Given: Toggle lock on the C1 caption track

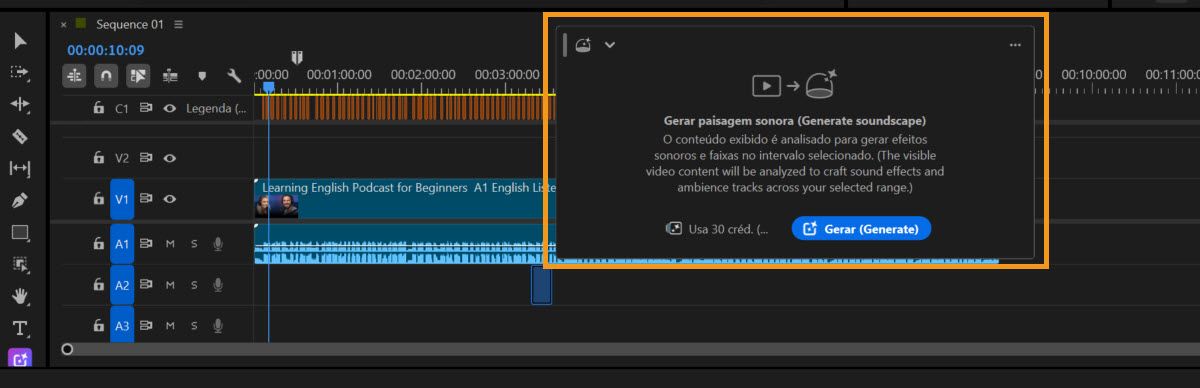Looking at the screenshot, I should (x=98, y=108).
